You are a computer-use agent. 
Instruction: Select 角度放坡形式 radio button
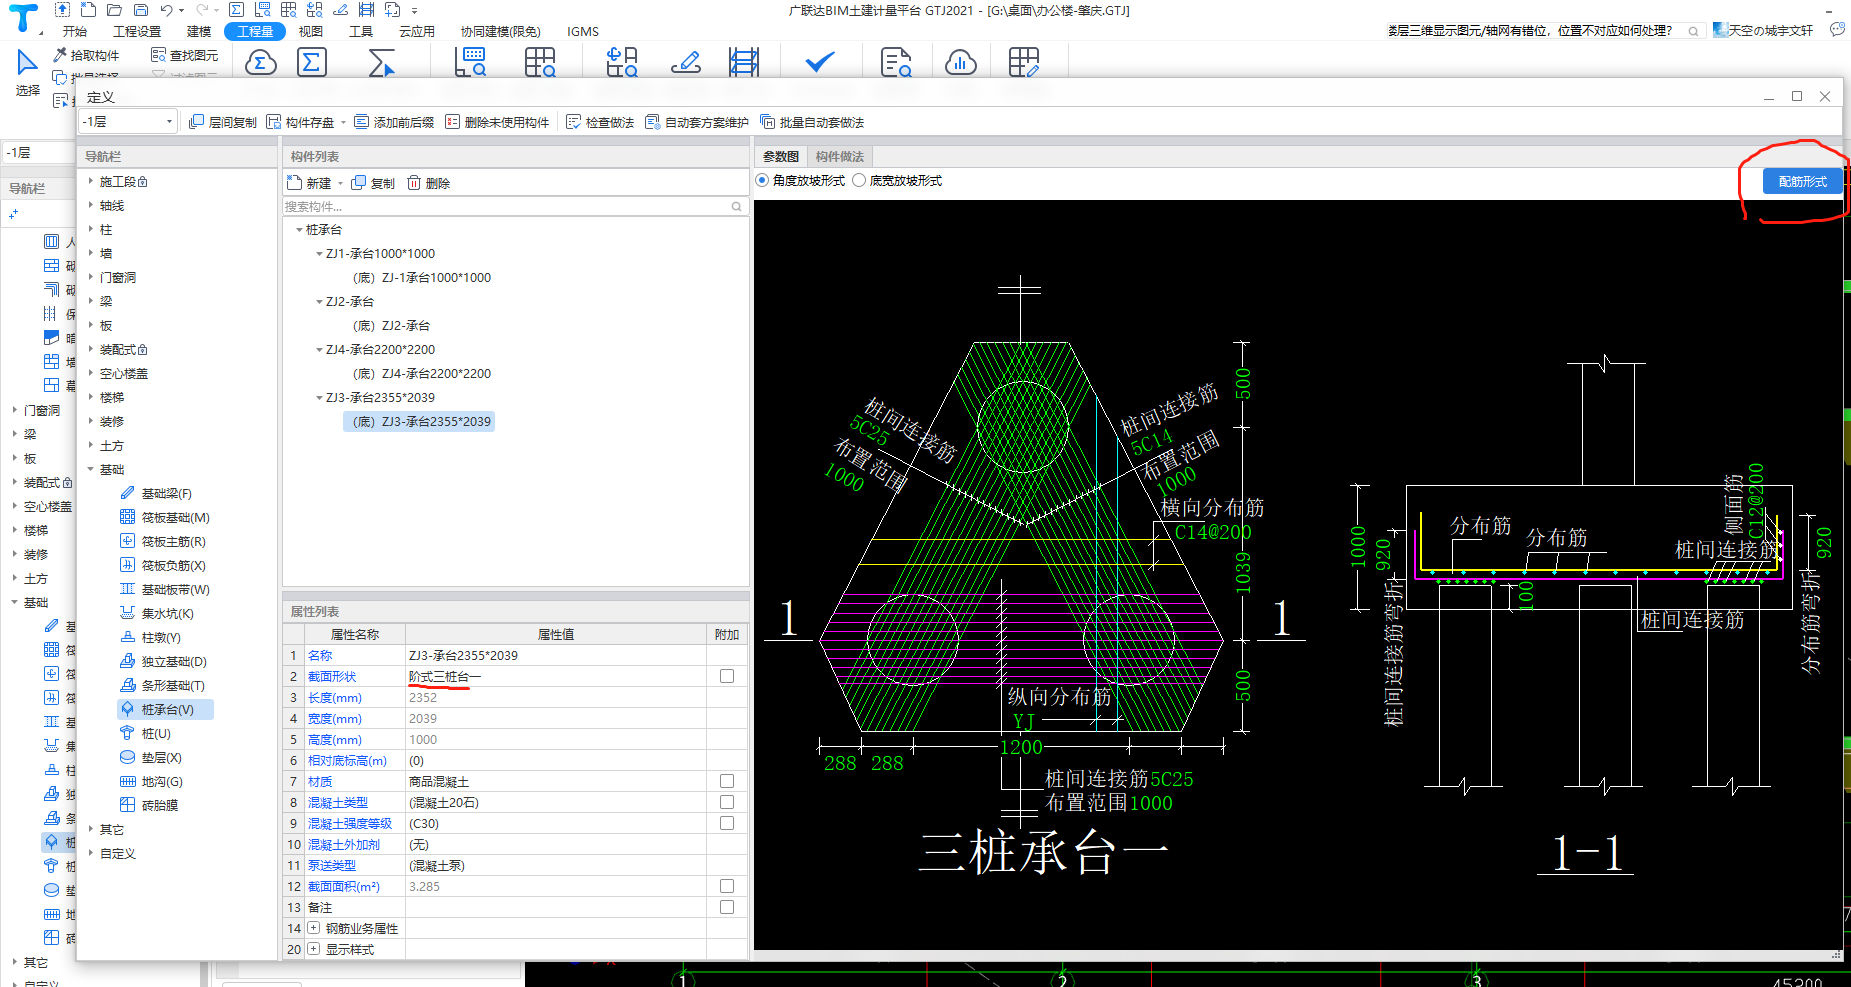click(763, 181)
